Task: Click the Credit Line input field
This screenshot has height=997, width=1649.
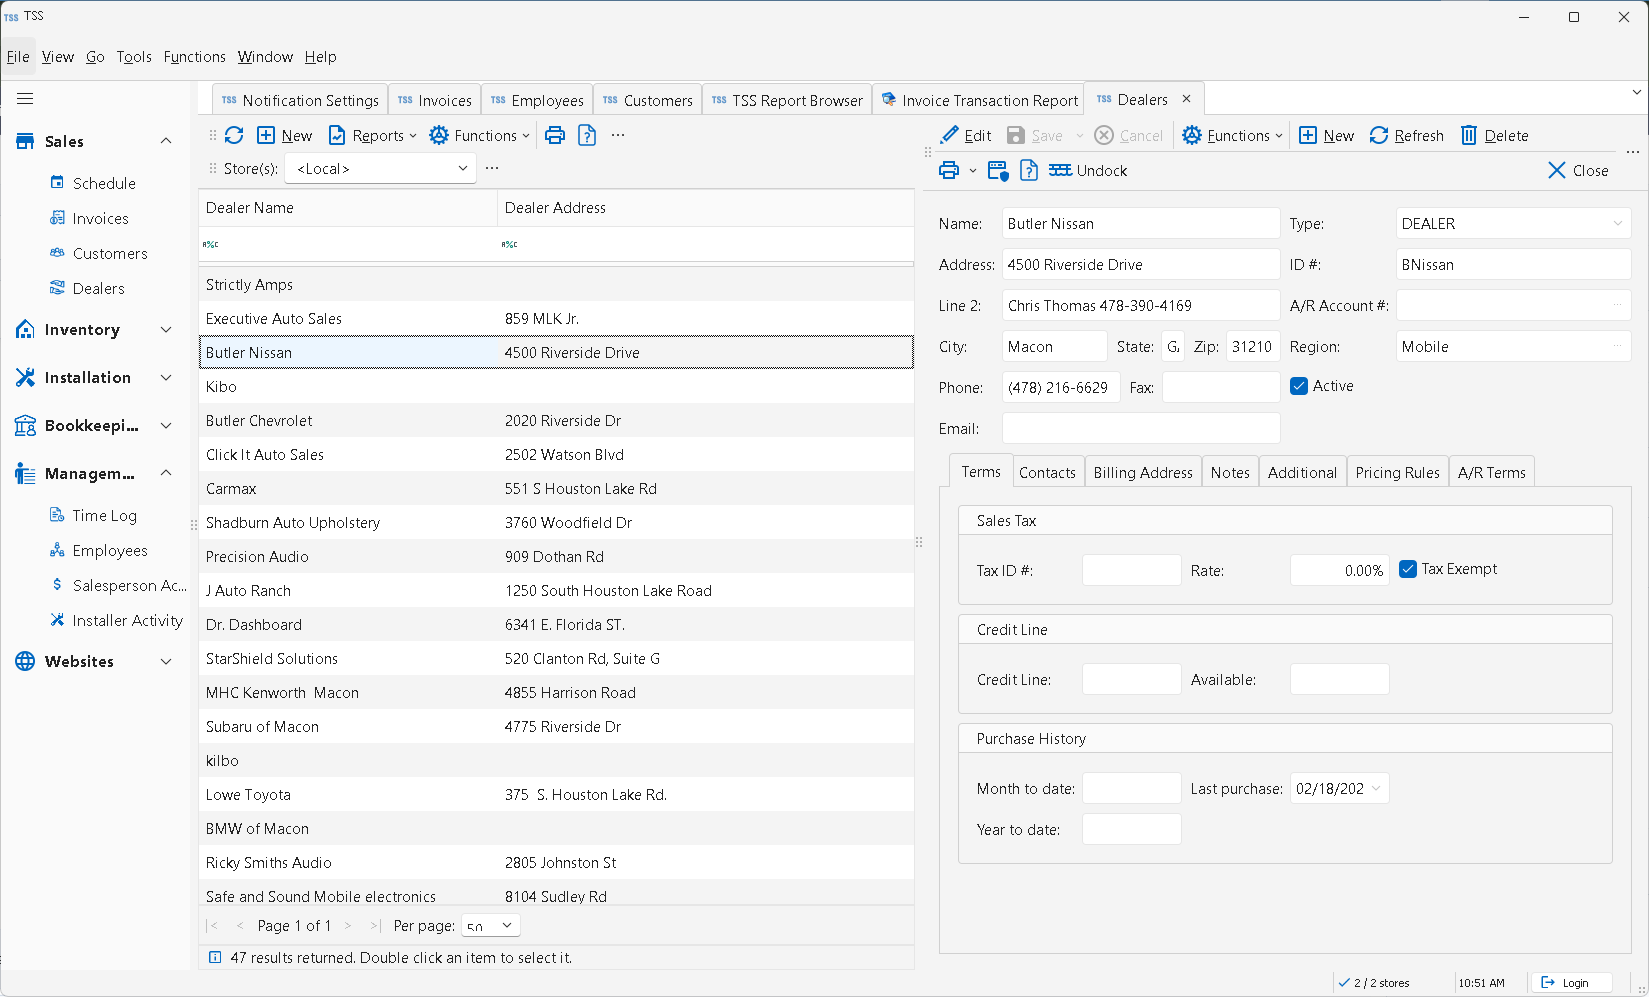Action: point(1132,680)
